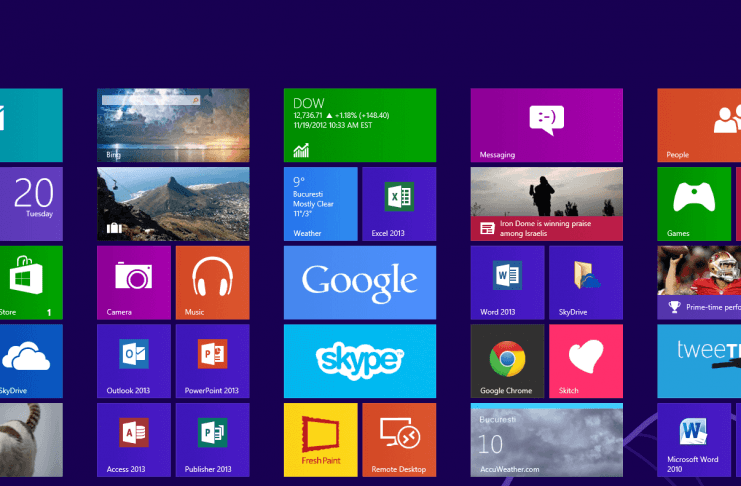This screenshot has height=486, width=741.
Task: Open the SkyDrive folder tile beside Word 2013
Action: coord(586,282)
